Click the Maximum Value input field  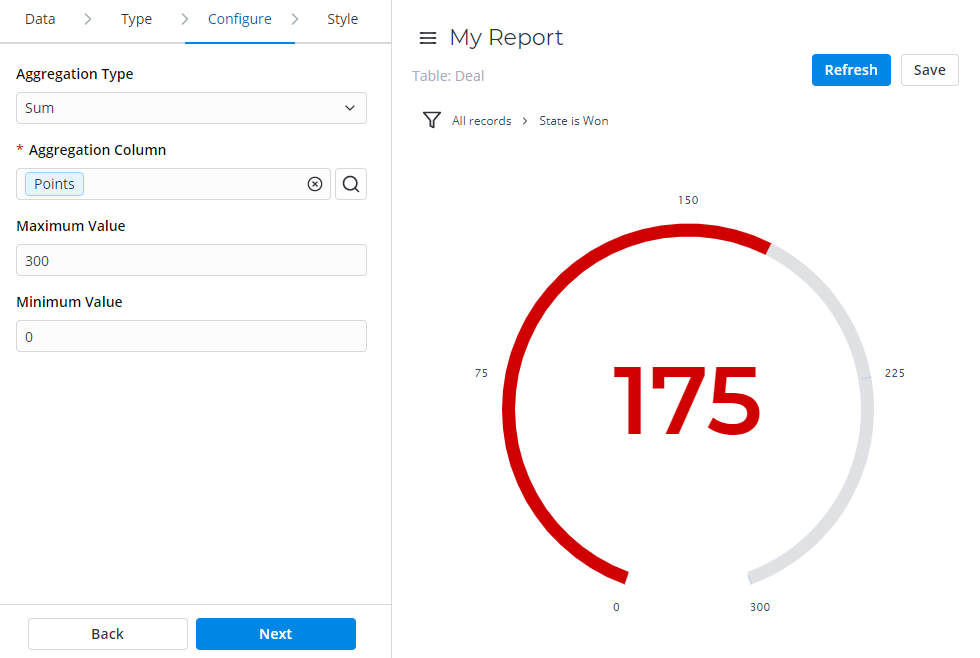[191, 260]
